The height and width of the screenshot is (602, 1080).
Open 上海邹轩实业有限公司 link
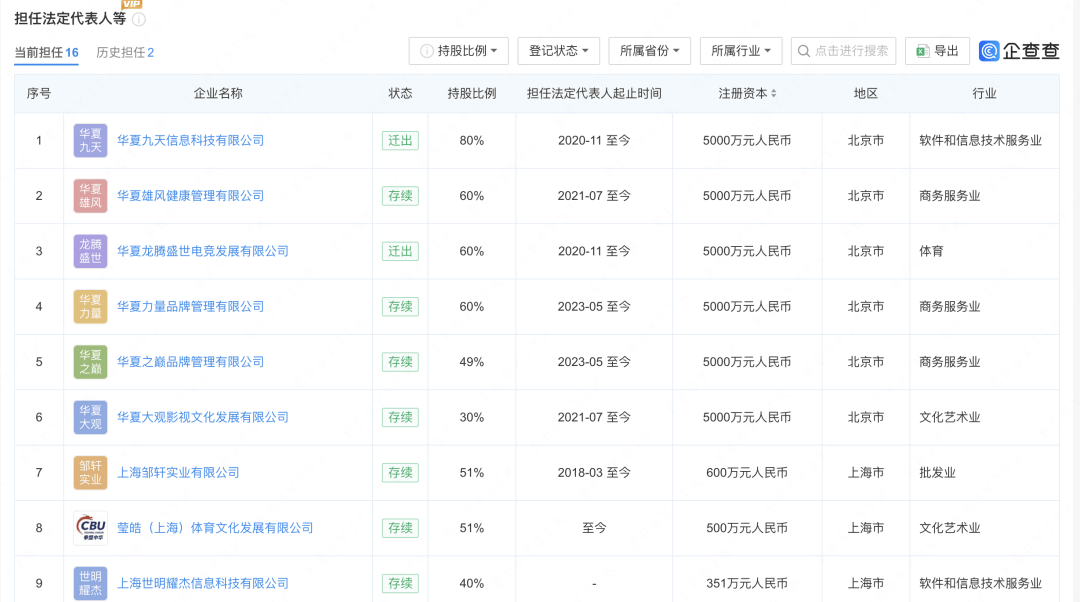(x=178, y=473)
